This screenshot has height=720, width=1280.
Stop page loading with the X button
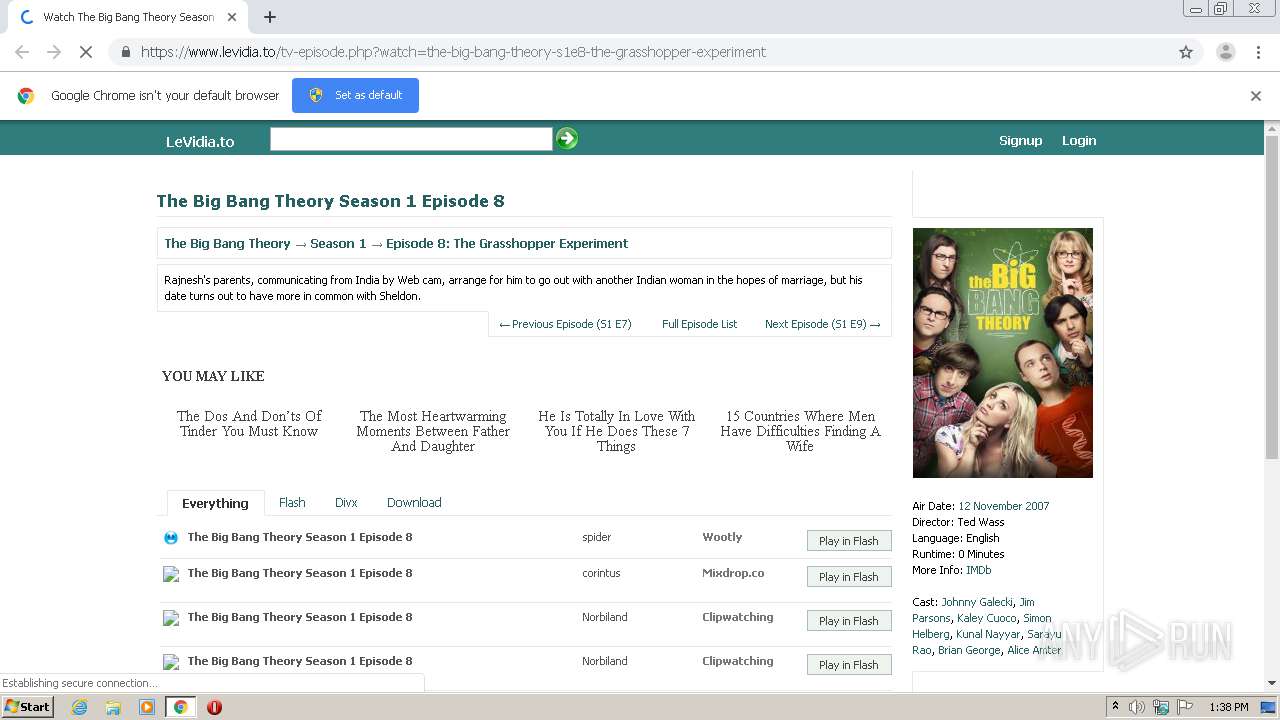click(x=86, y=52)
